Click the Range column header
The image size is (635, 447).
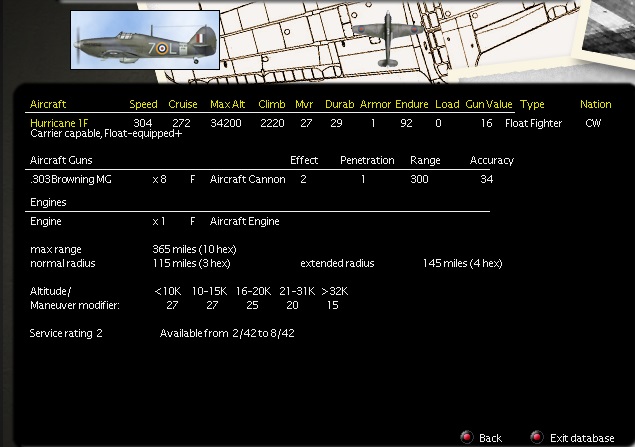pyautogui.click(x=425, y=161)
